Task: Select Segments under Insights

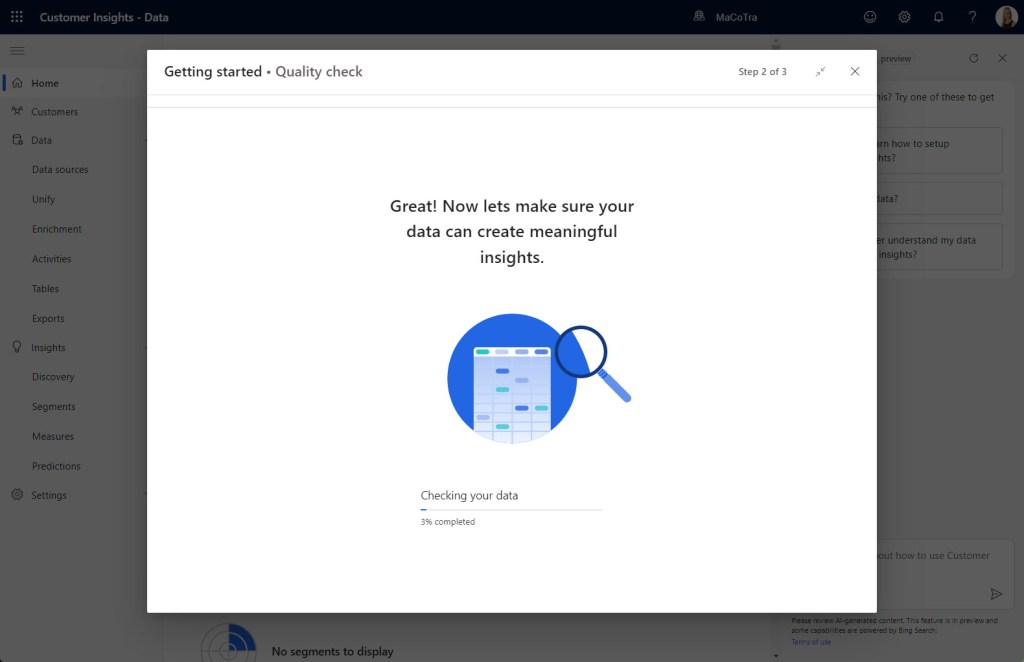Action: point(53,407)
